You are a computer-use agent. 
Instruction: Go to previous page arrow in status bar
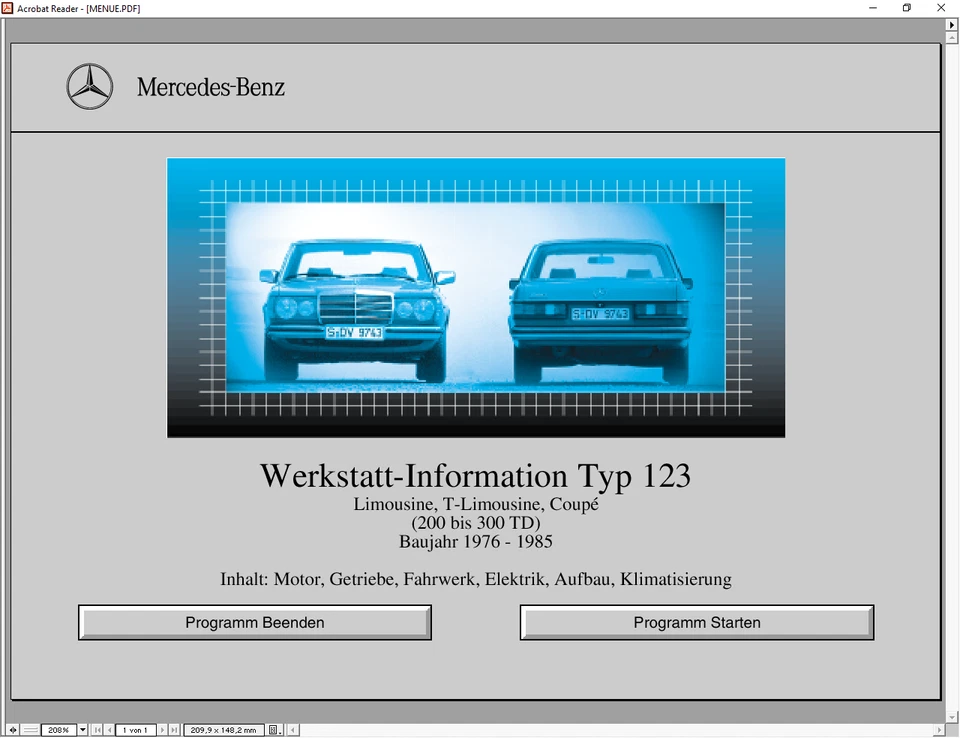[x=110, y=730]
